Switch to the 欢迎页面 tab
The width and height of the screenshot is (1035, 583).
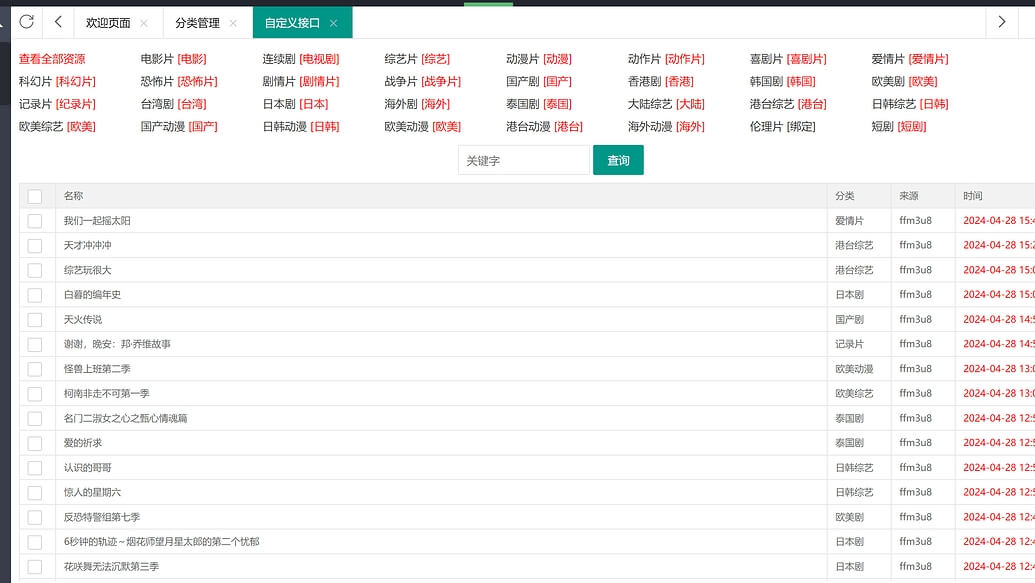(108, 23)
